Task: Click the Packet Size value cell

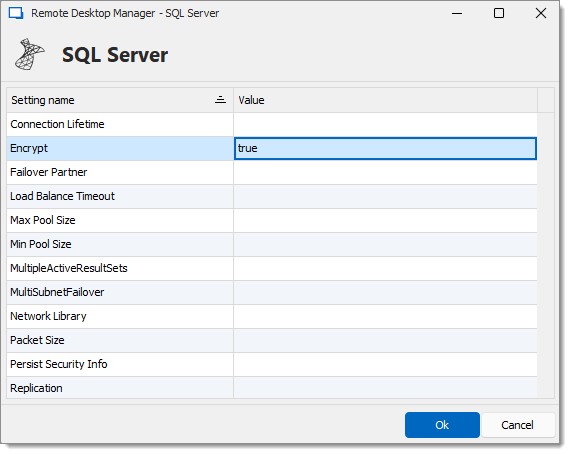Action: [x=385, y=340]
